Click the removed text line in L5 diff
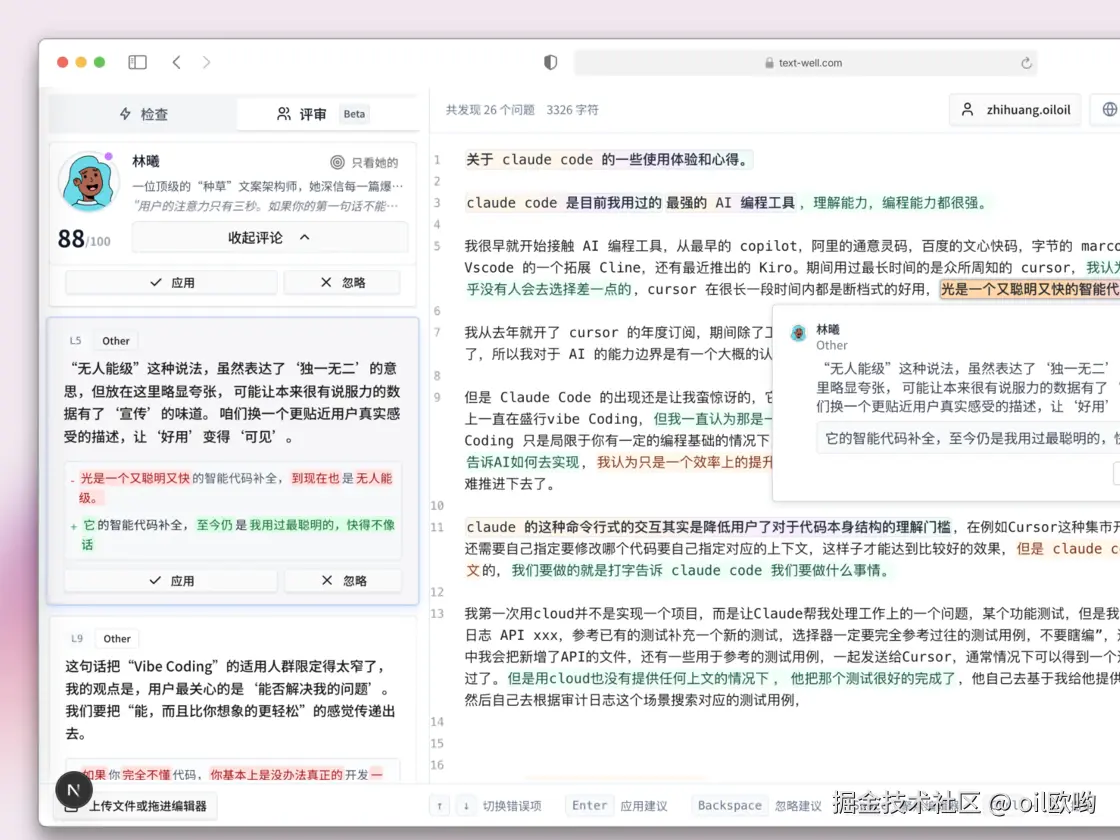The width and height of the screenshot is (1120, 840). click(x=233, y=488)
